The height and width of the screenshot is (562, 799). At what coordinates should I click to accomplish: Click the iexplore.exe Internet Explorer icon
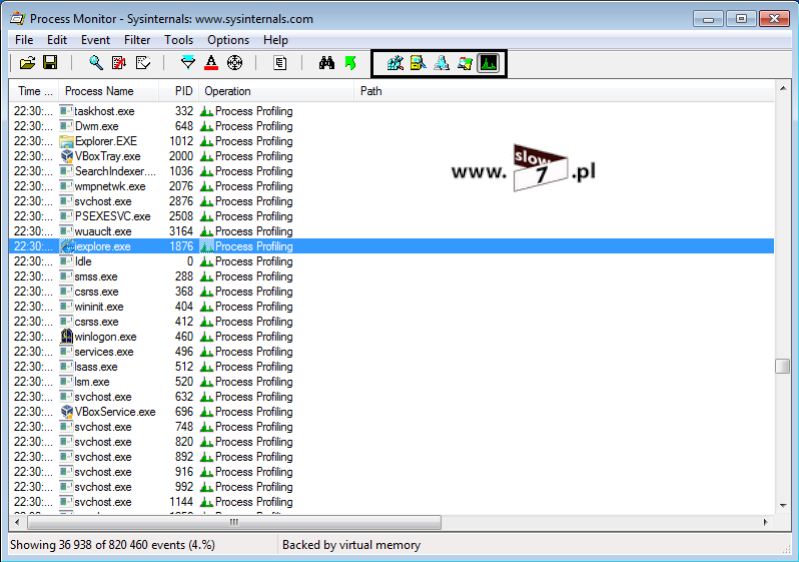click(x=67, y=246)
